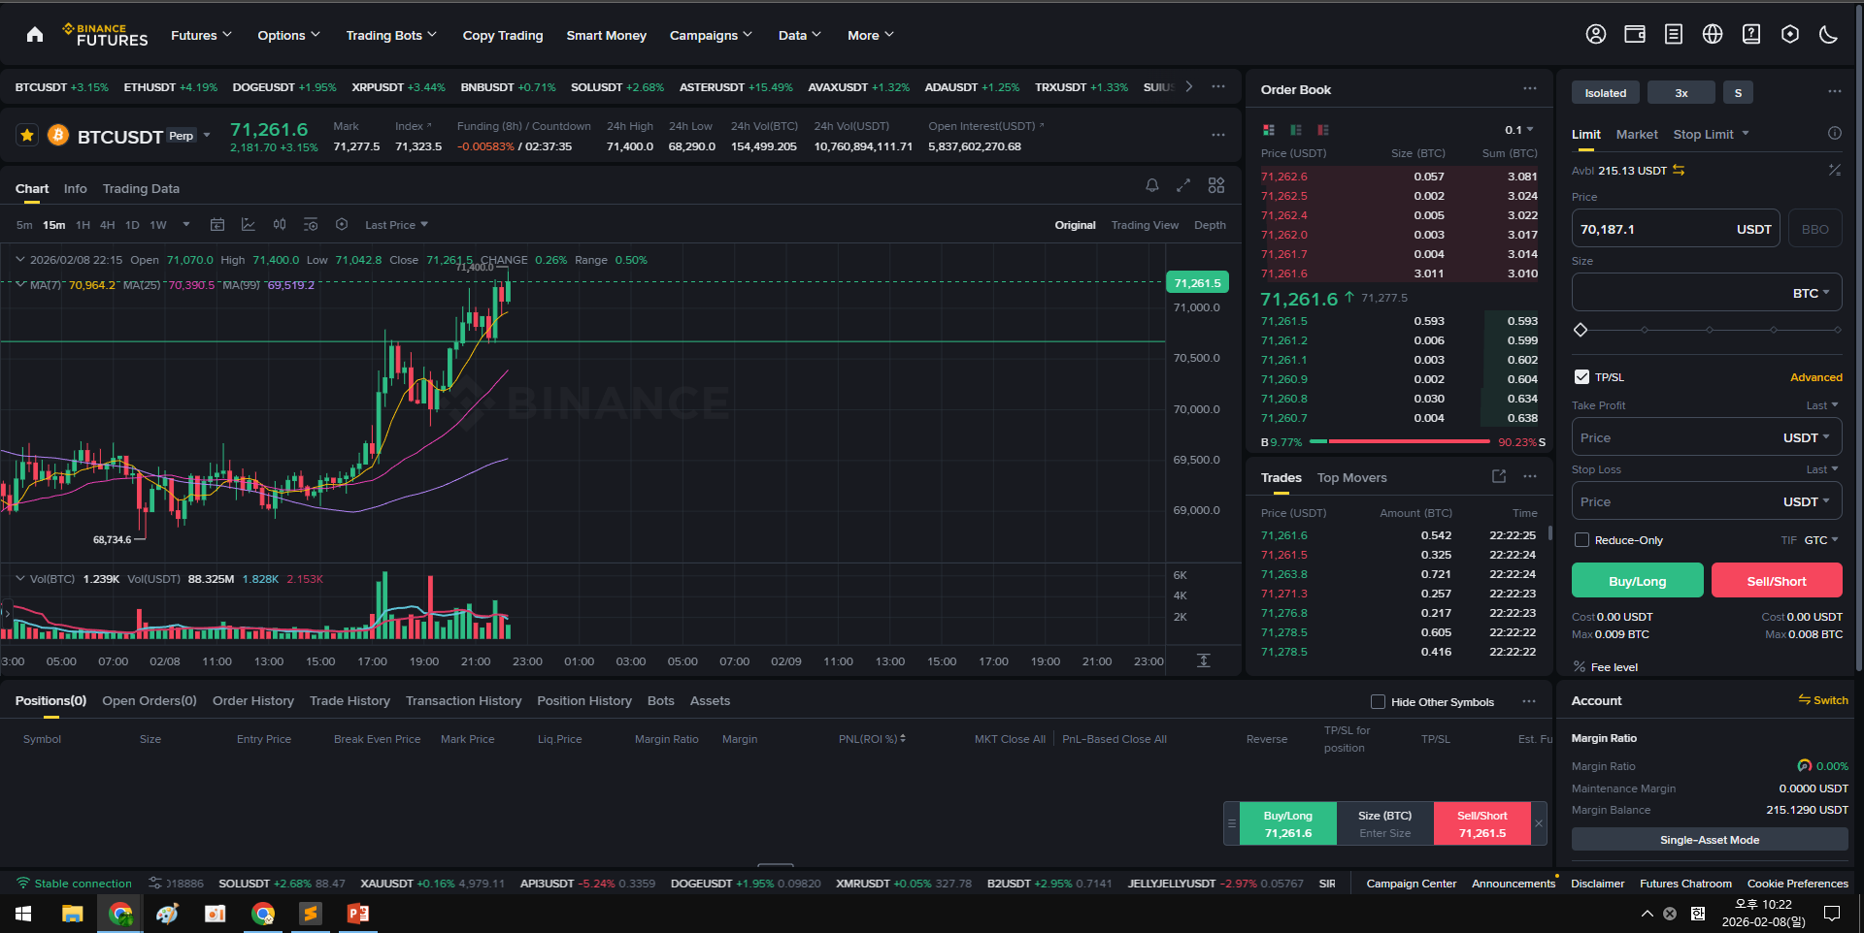1864x933 pixels.
Task: Toggle the BTCUSDT favorite star
Action: point(27,135)
